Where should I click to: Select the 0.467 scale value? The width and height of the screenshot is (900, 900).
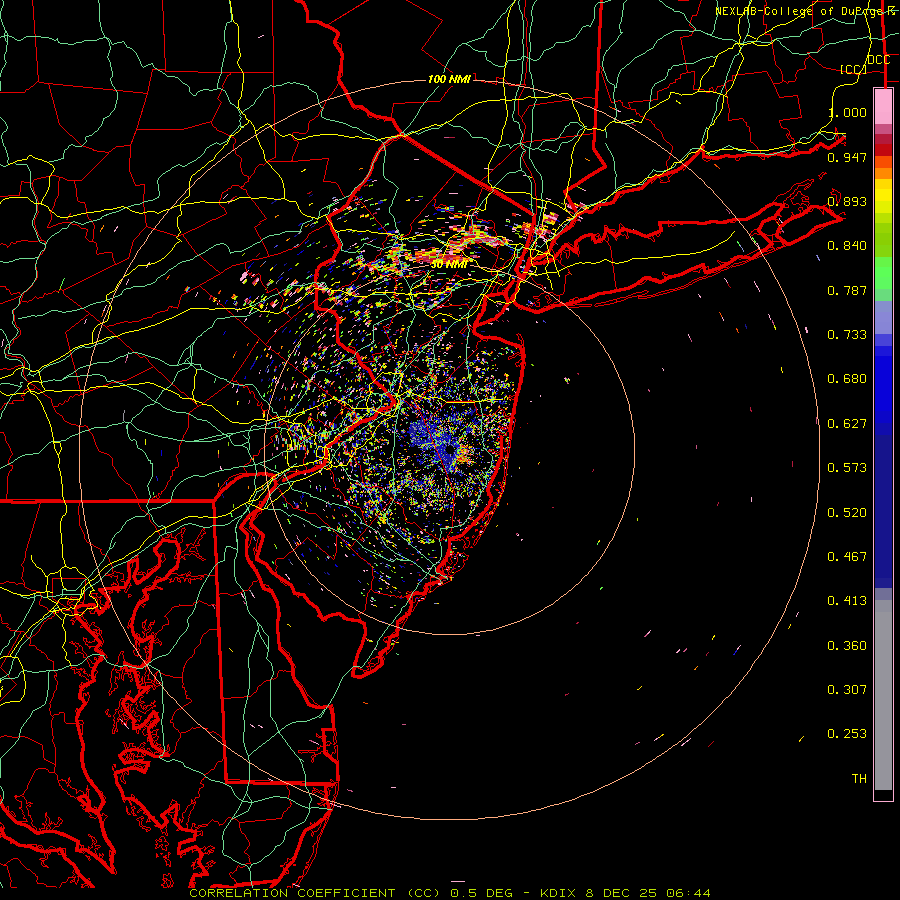tap(847, 557)
